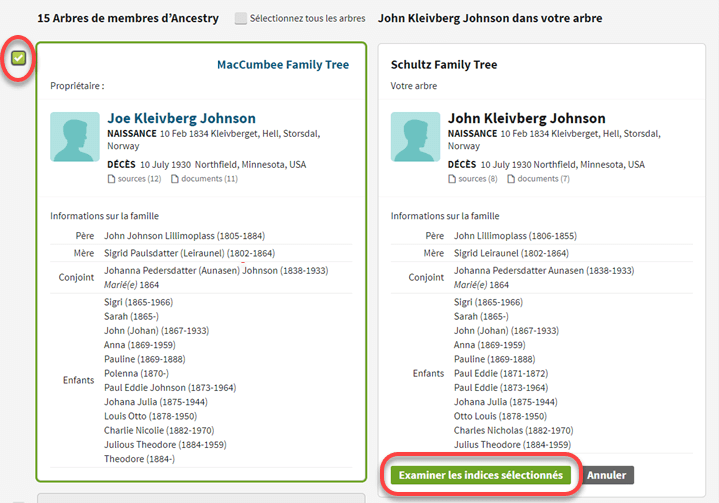Screen dimensions: 719x503
Task: Click documents (7) page icon
Action: (x=511, y=179)
